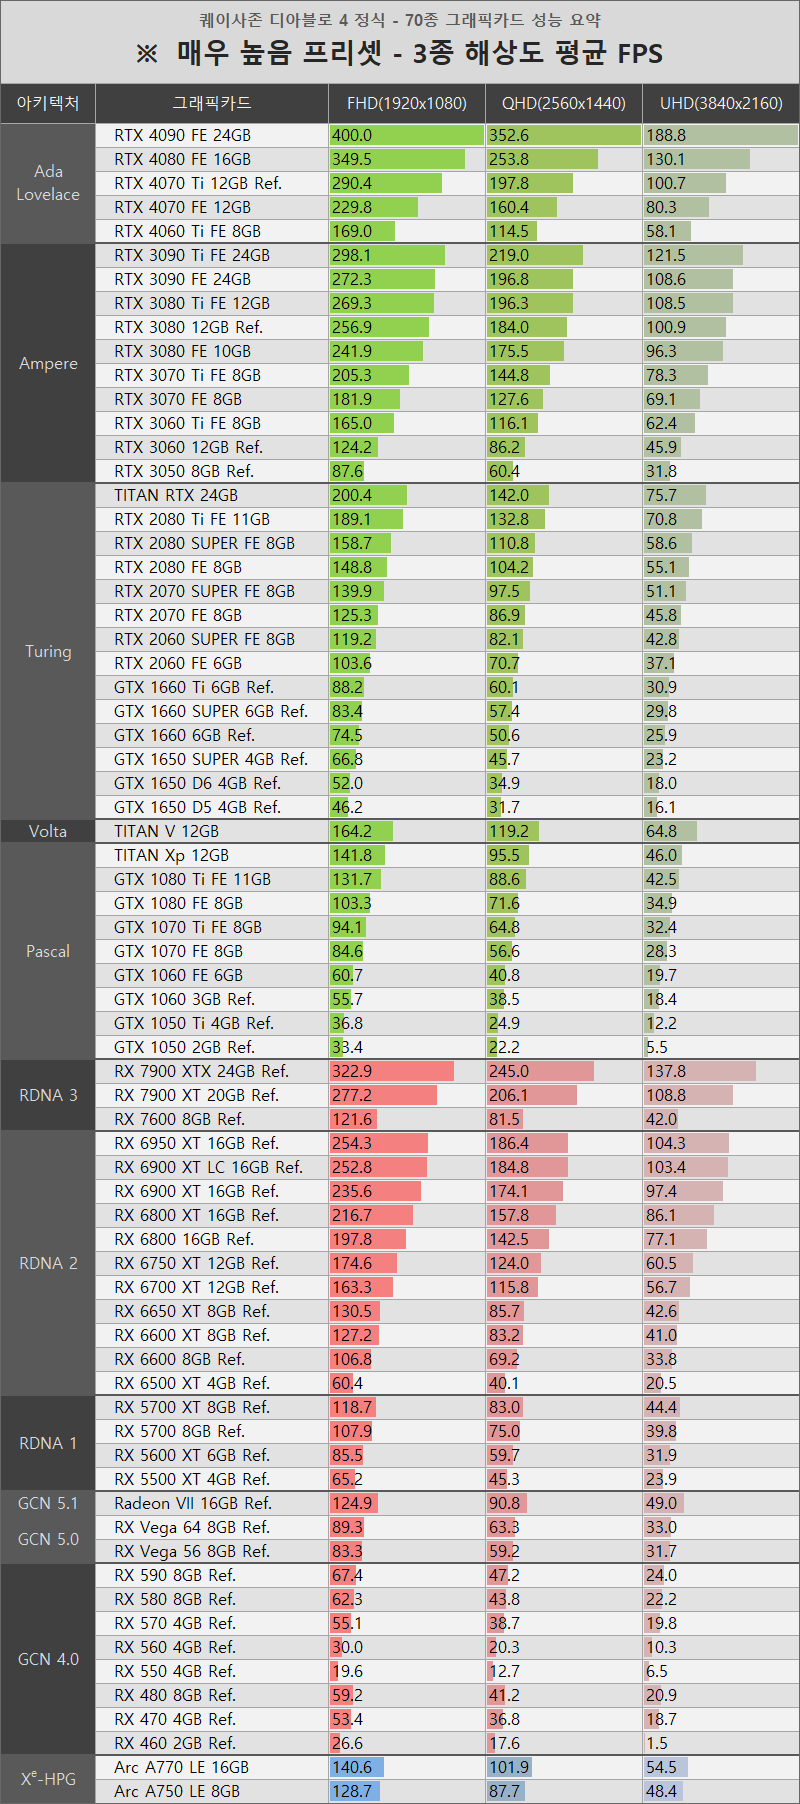Click the Arc A770 LE 16GB label

pyautogui.click(x=181, y=1767)
